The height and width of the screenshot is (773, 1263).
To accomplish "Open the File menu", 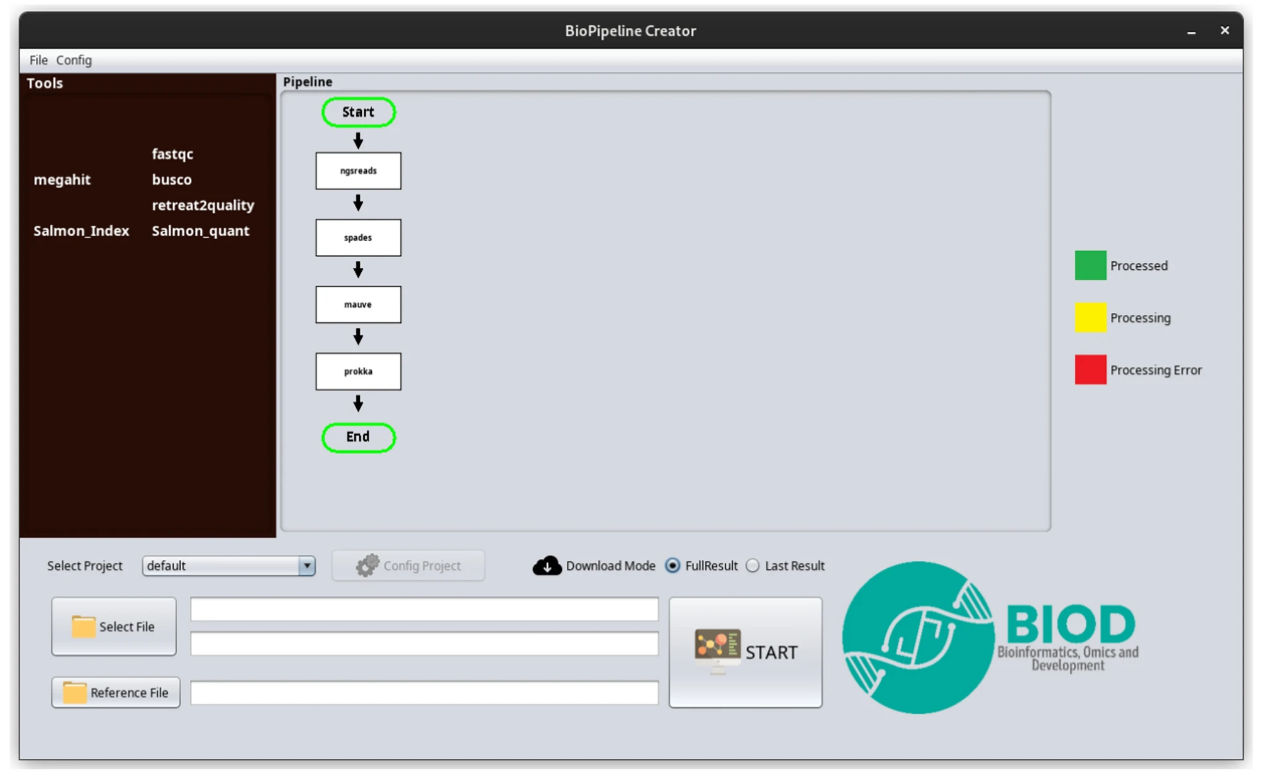I will 38,60.
